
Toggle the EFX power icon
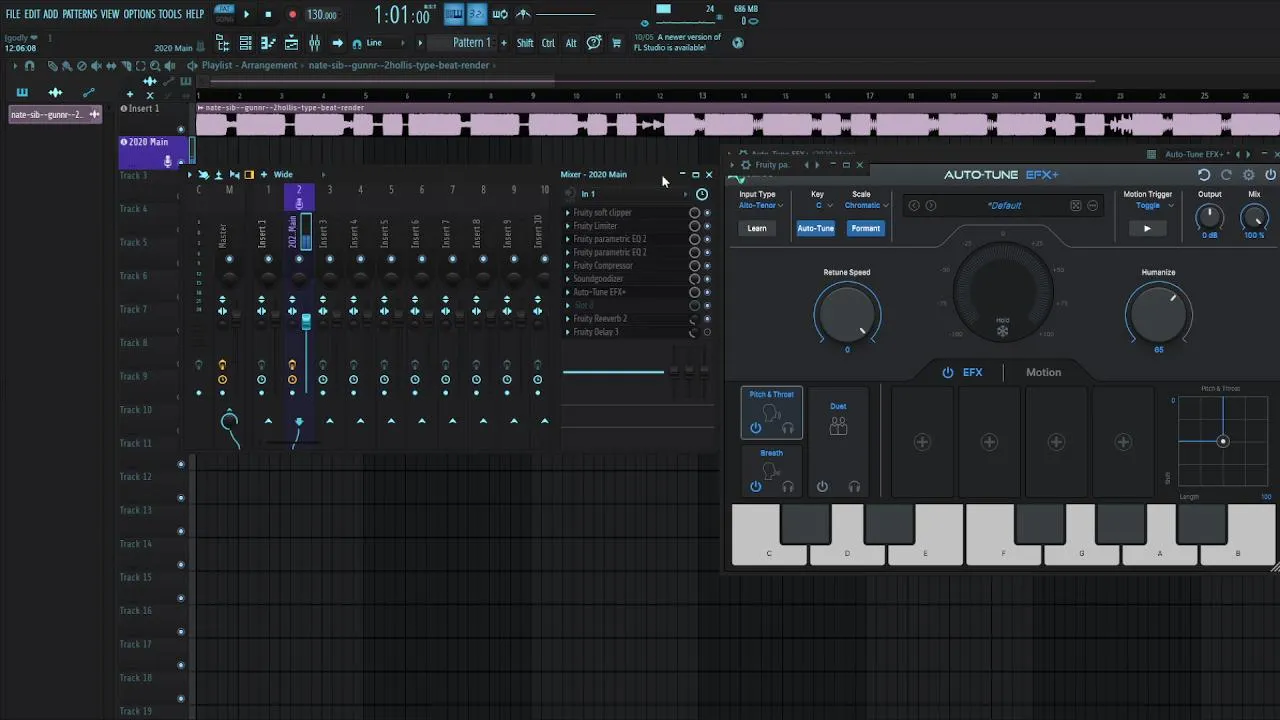pos(948,372)
